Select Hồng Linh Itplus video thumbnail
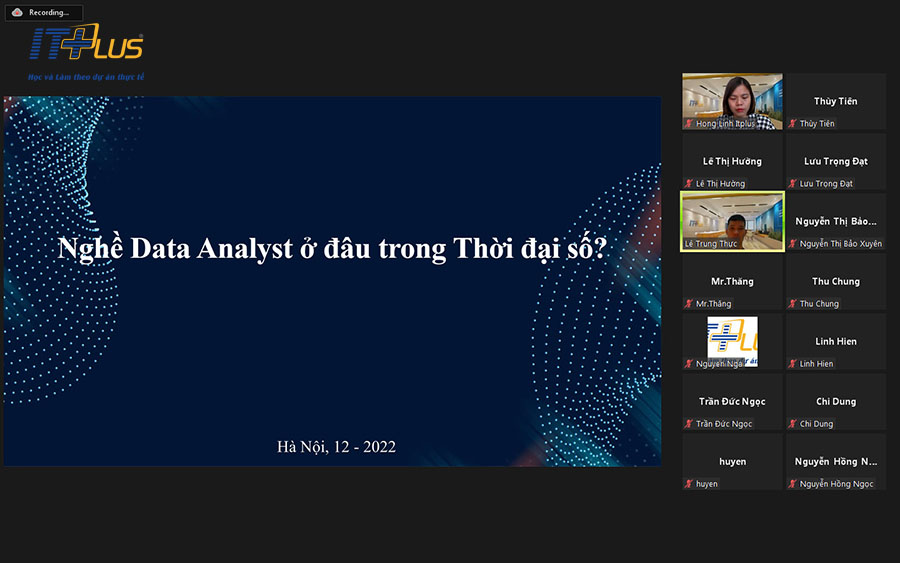 click(732, 100)
